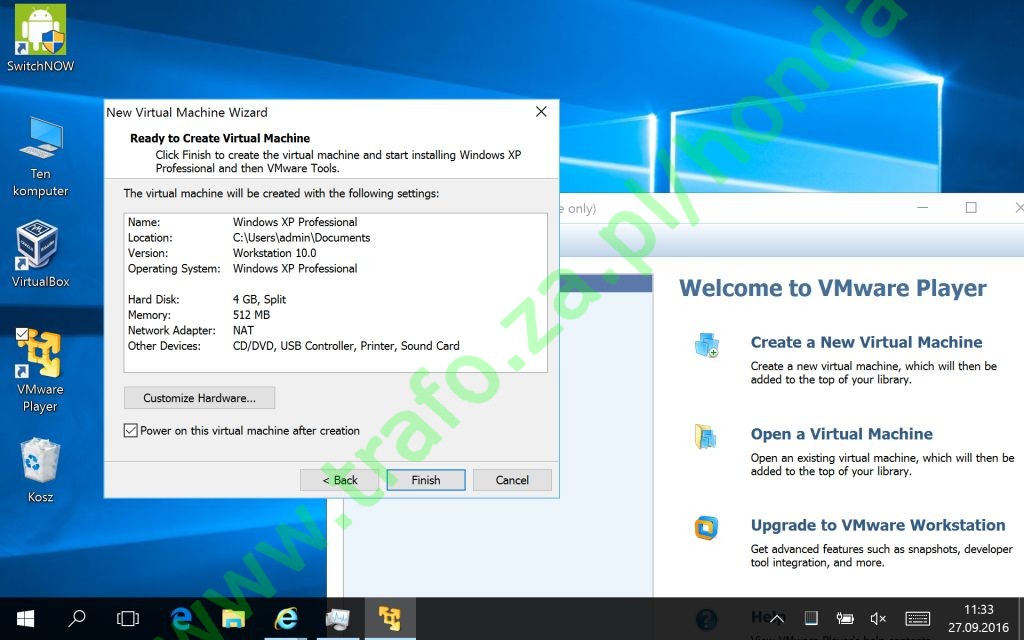1024x640 pixels.
Task: Click Finish to create the virtual machine
Action: pos(426,480)
